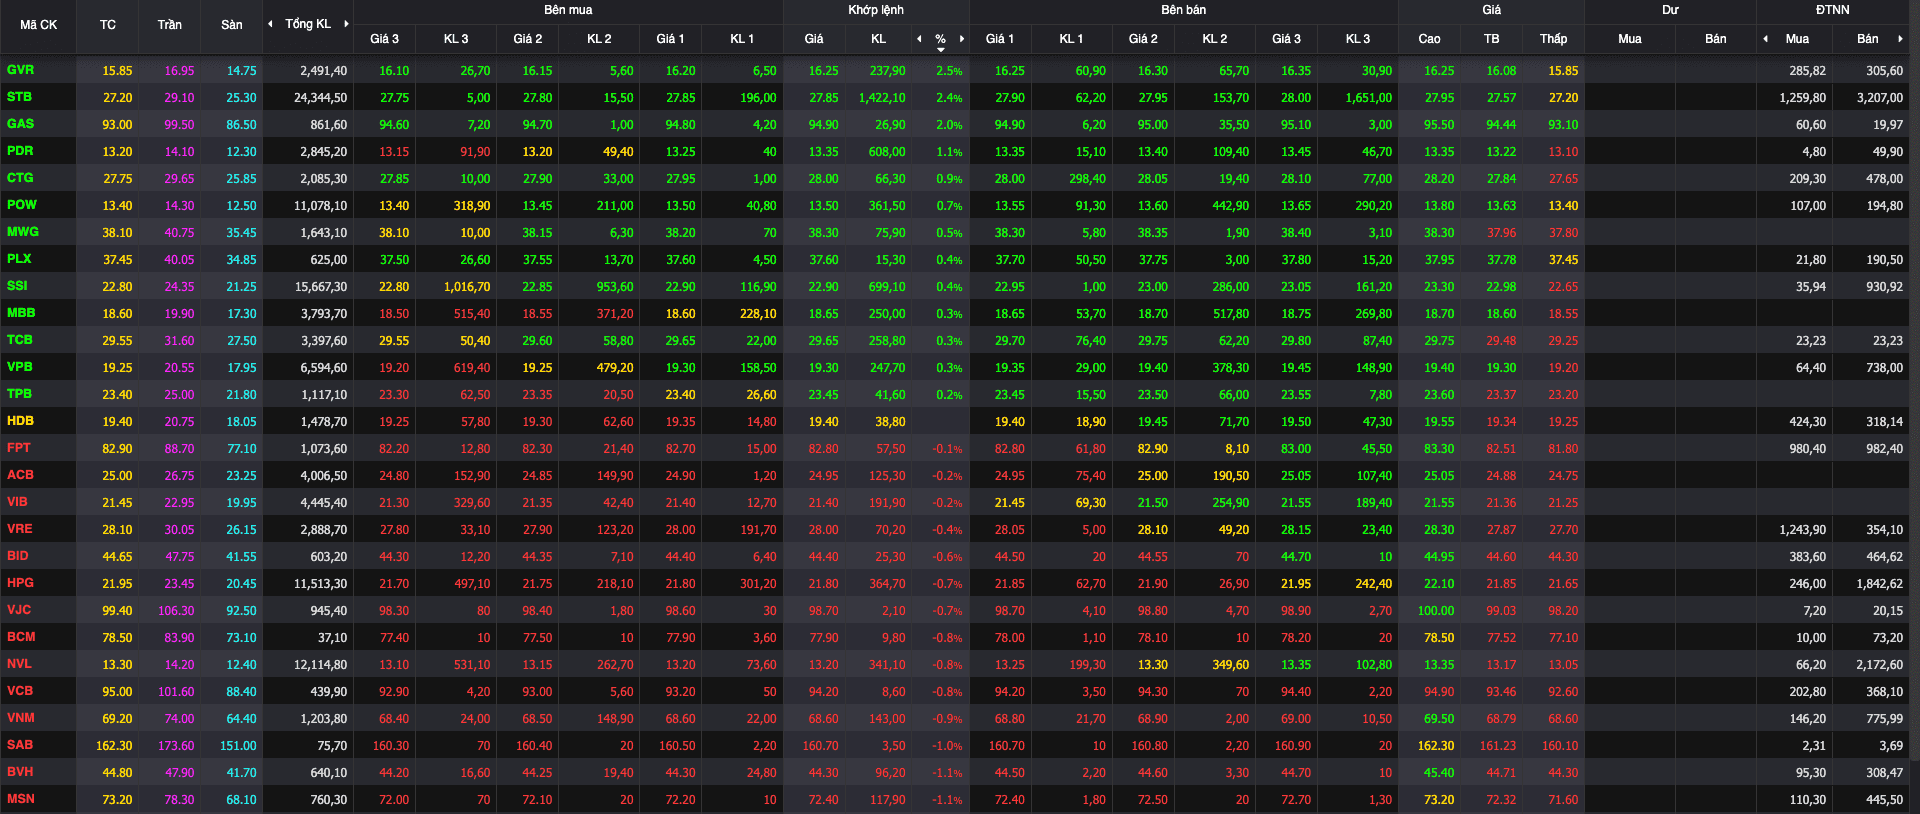
Task: Open the GAS stock symbol
Action: (20, 124)
